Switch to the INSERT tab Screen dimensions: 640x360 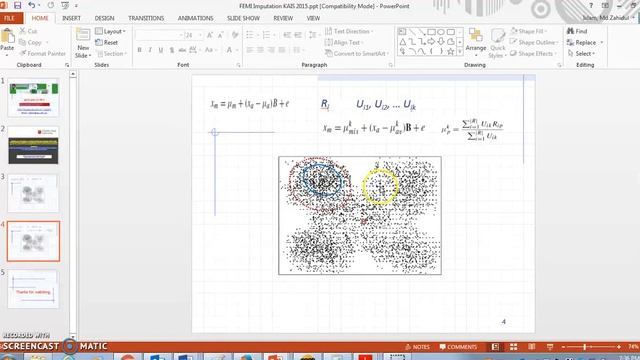pyautogui.click(x=71, y=18)
